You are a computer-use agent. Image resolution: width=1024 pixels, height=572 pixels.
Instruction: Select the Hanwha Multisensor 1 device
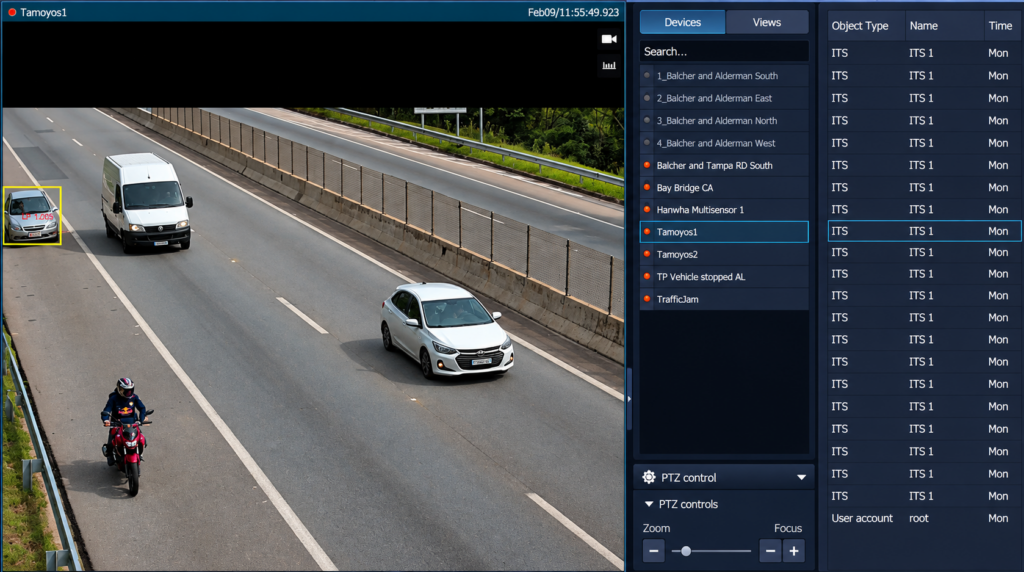pos(724,210)
